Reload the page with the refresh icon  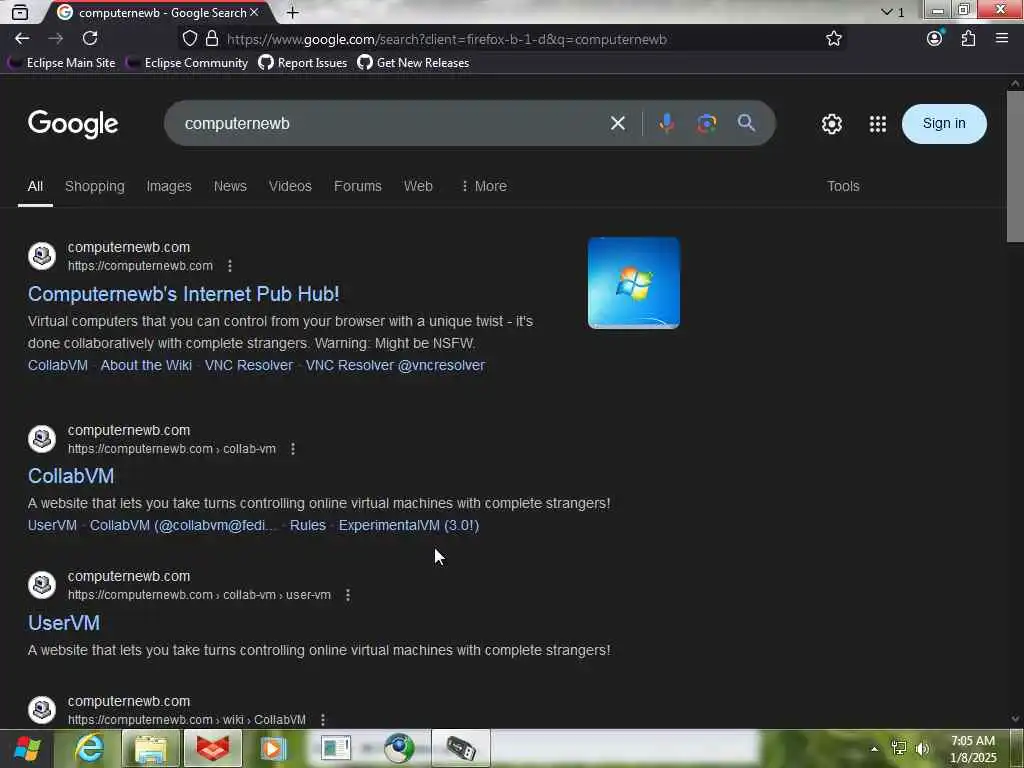[x=90, y=39]
